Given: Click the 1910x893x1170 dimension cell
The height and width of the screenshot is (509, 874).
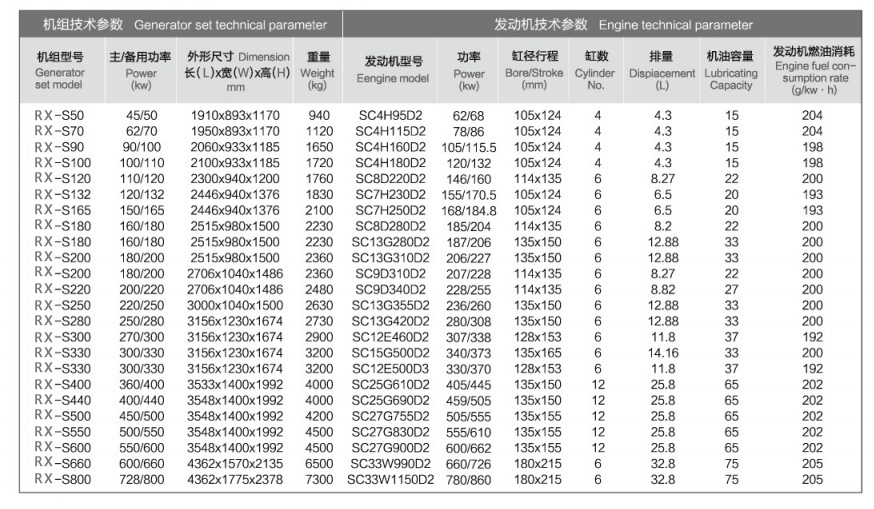Looking at the screenshot, I should 235,115.
